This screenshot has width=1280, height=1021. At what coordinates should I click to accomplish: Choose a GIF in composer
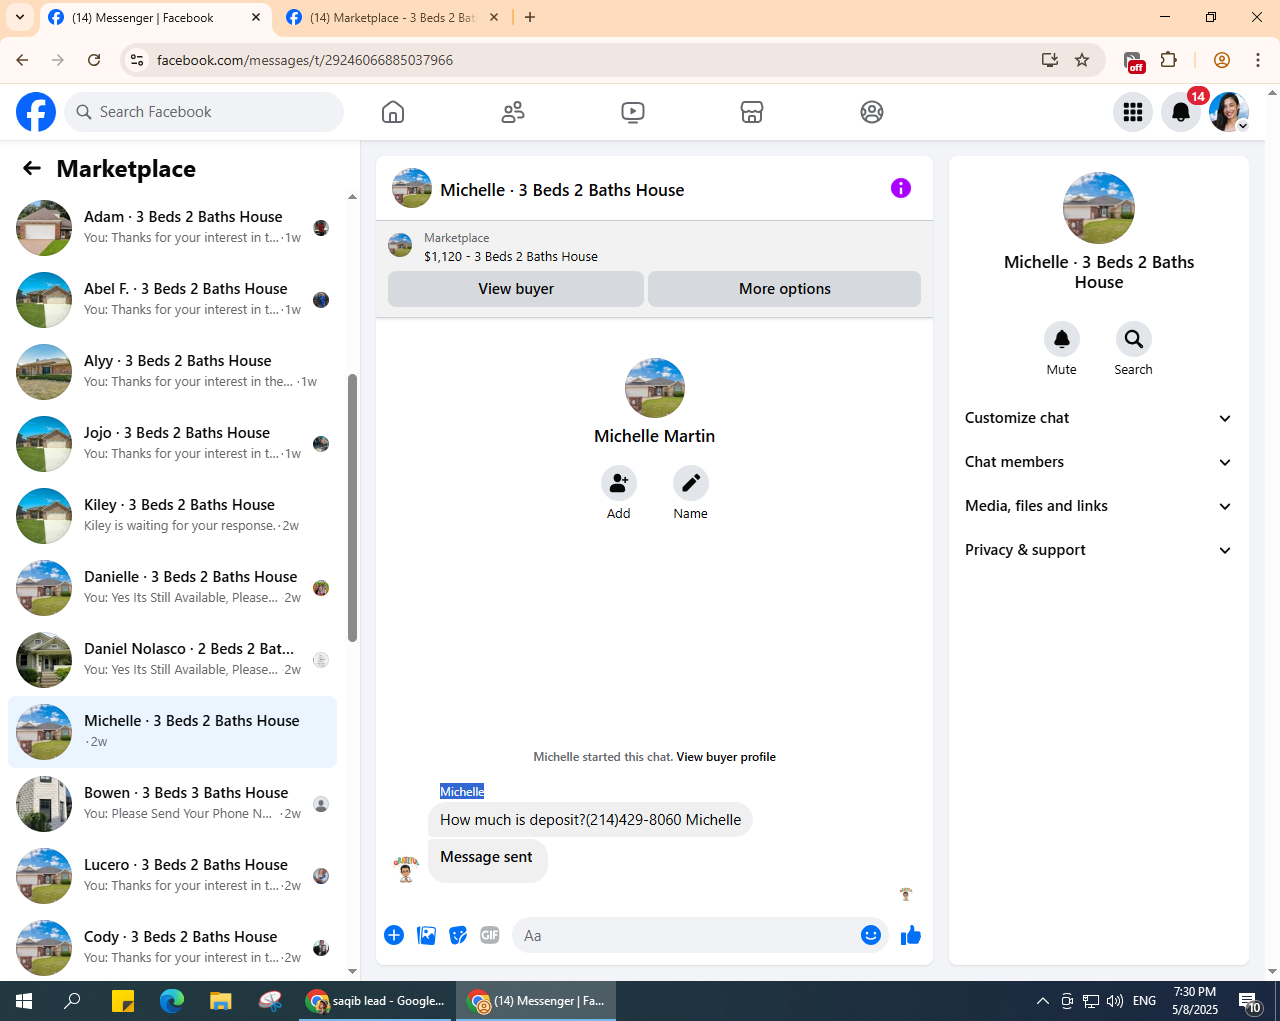pyautogui.click(x=490, y=935)
